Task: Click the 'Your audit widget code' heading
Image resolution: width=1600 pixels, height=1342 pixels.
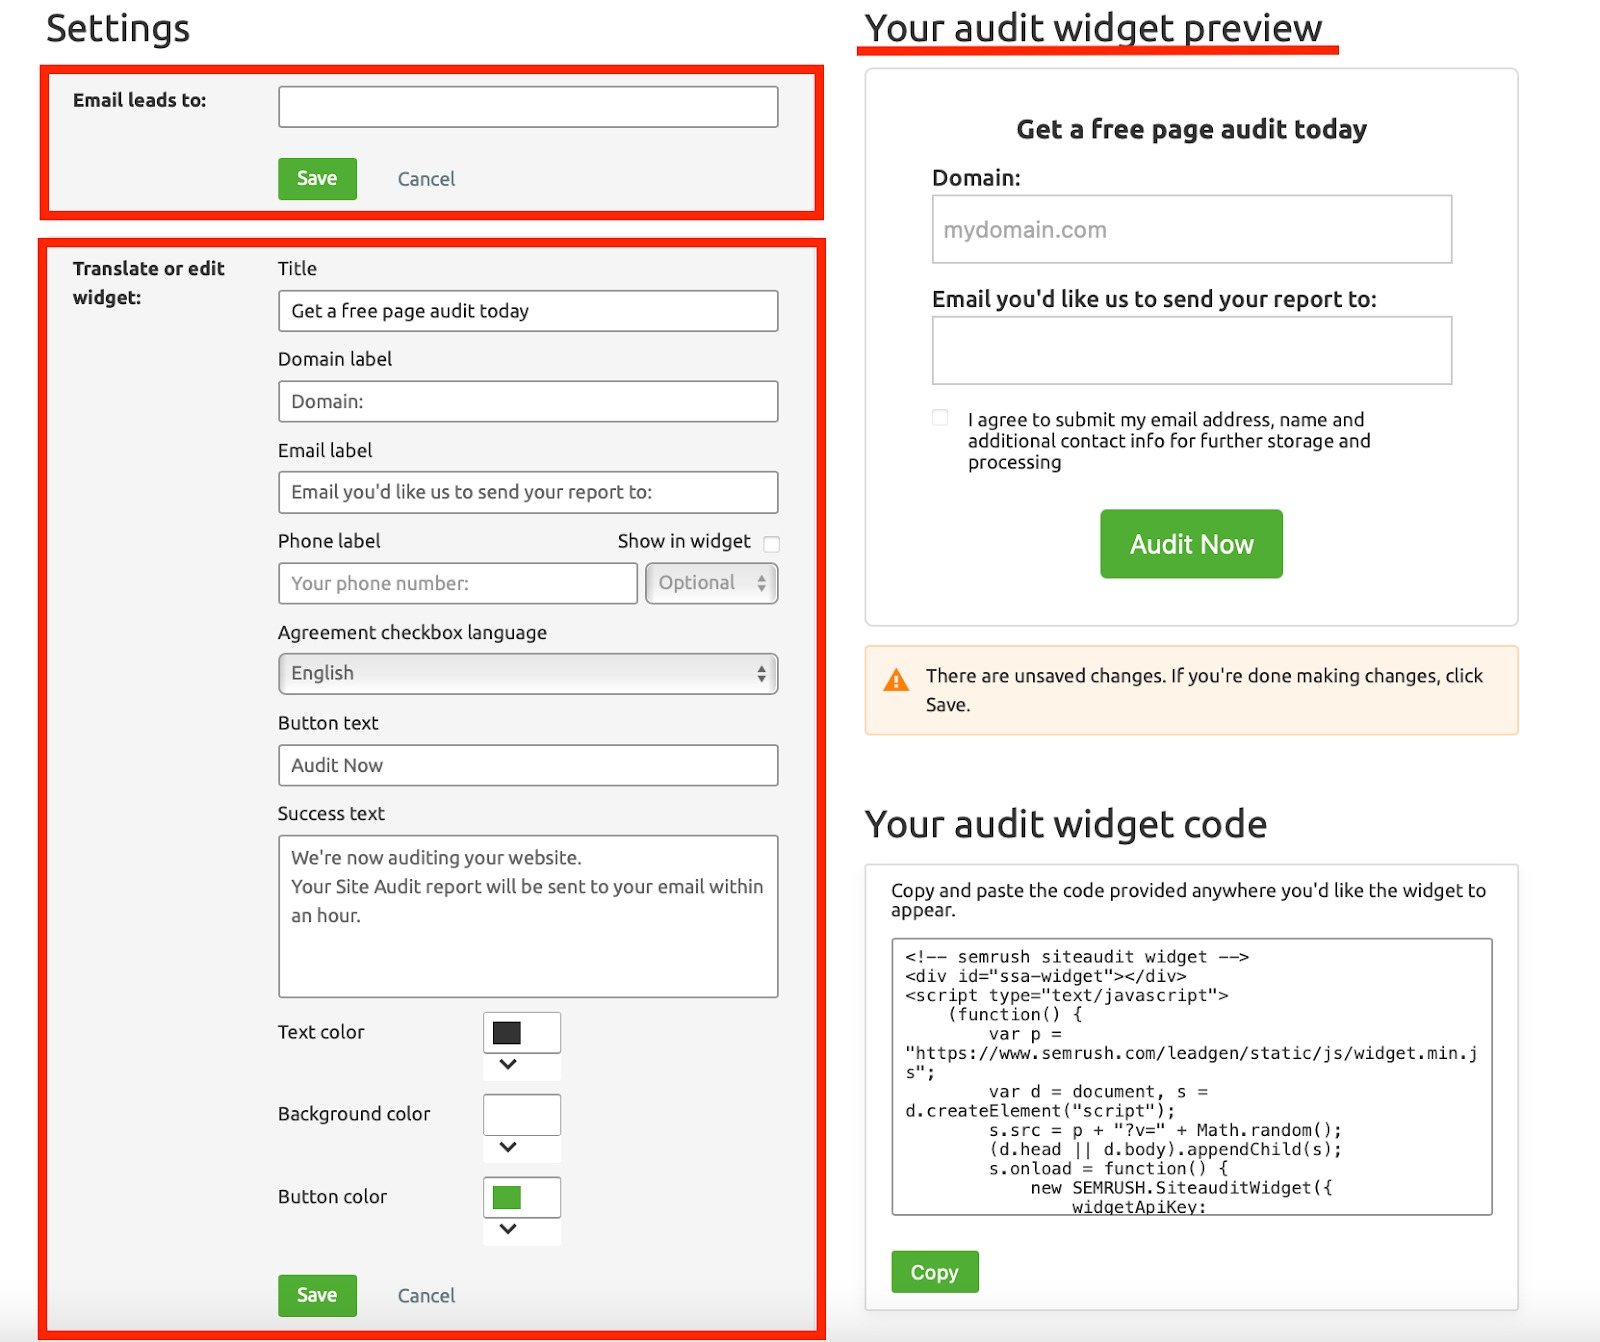Action: point(1066,825)
